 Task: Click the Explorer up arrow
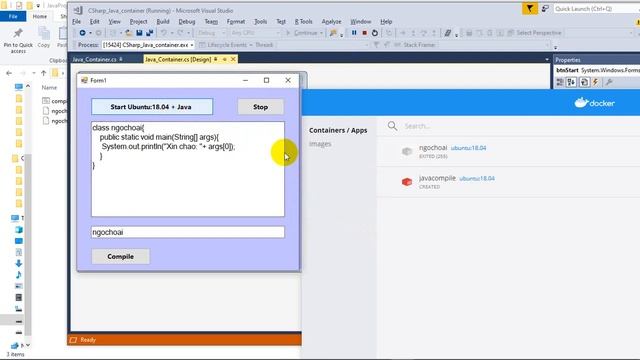pyautogui.click(x=43, y=73)
